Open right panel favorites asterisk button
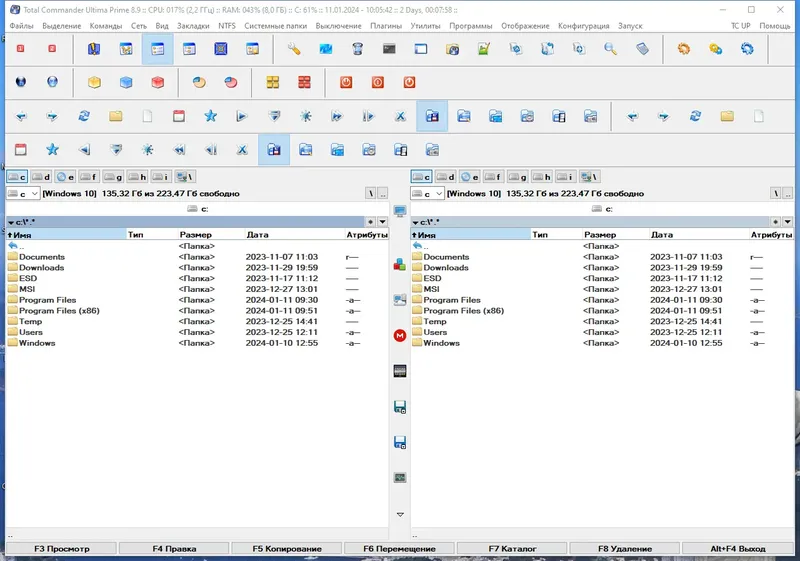Screen dimensions: 800x561 click(x=776, y=222)
